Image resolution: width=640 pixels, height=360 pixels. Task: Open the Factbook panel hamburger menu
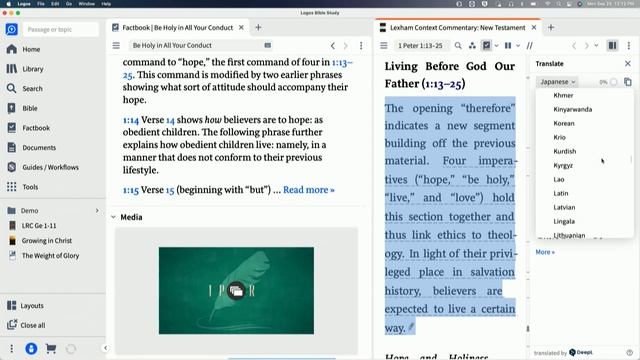116,45
